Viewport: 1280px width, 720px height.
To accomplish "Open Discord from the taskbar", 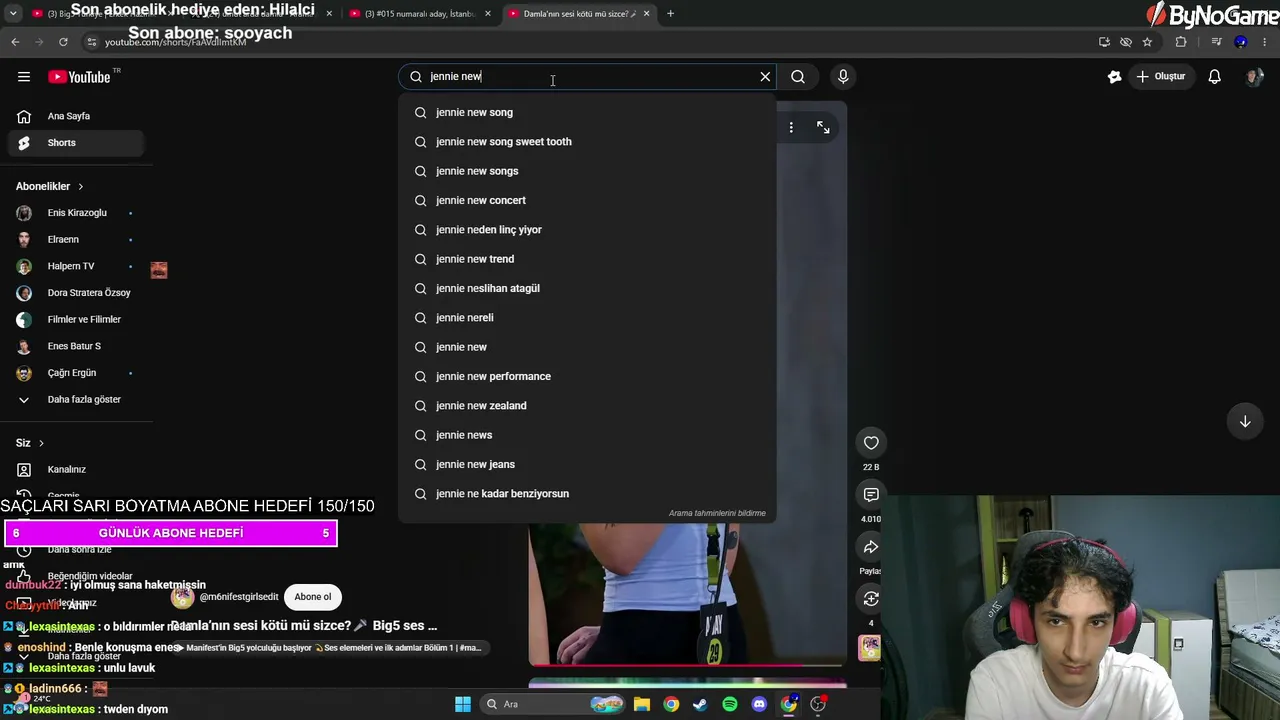I will (759, 704).
